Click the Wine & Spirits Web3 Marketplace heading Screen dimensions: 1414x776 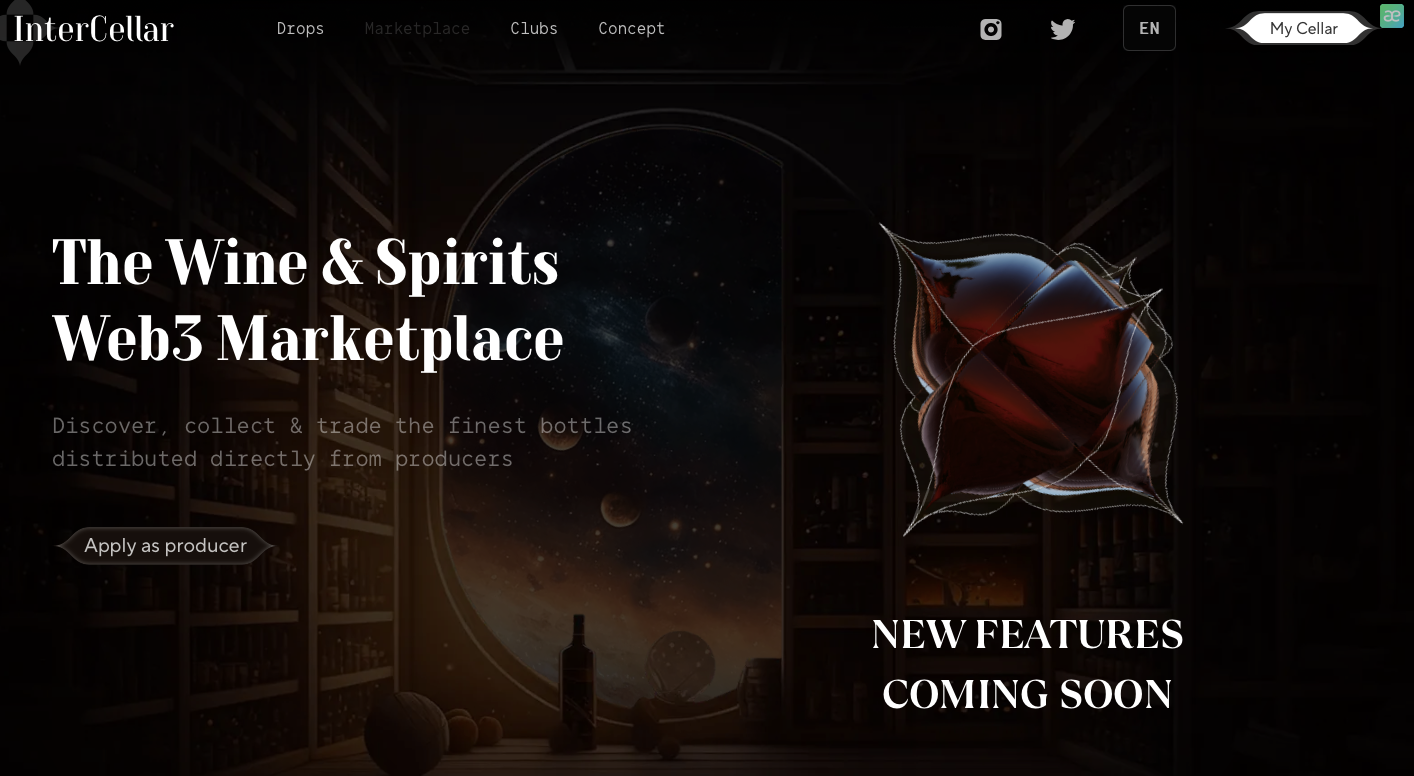(308, 301)
